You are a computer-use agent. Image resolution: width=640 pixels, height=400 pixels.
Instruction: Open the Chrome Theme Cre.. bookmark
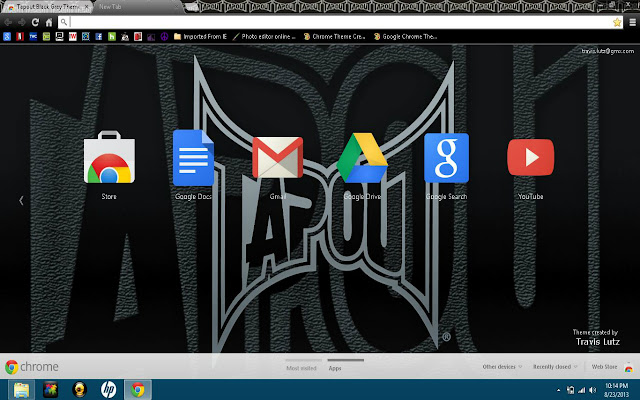click(x=334, y=36)
